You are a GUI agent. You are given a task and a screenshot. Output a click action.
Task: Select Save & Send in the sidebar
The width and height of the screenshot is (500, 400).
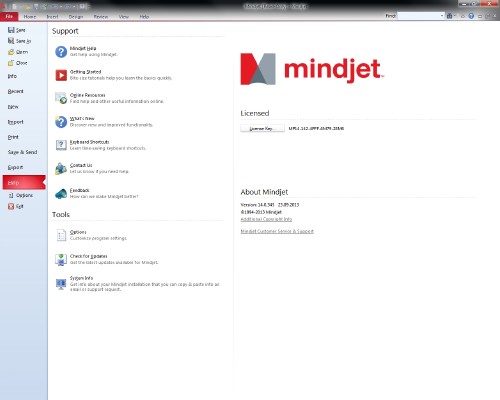pyautogui.click(x=22, y=152)
